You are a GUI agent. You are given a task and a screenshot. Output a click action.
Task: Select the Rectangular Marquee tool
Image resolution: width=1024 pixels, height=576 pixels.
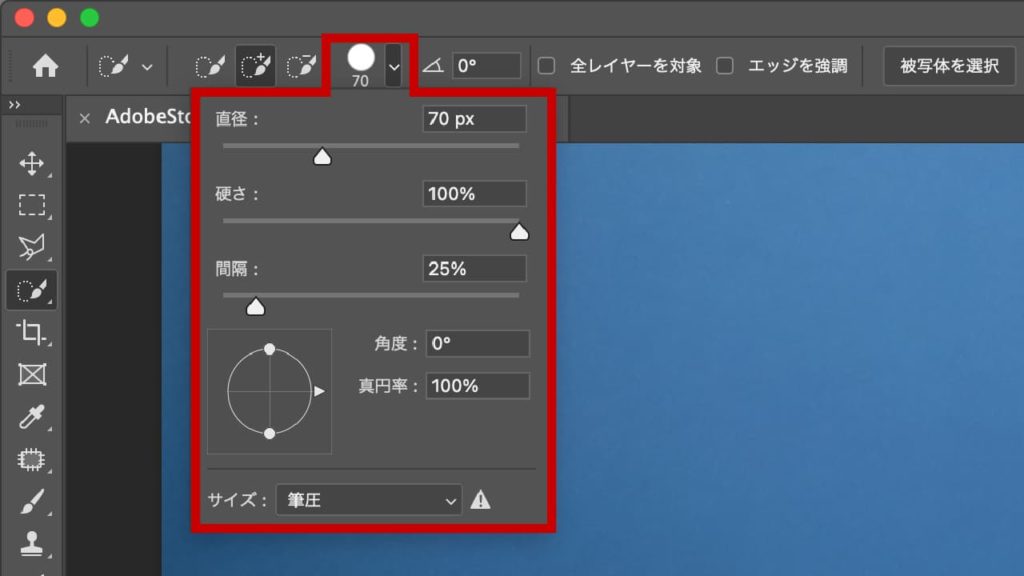pyautogui.click(x=31, y=205)
